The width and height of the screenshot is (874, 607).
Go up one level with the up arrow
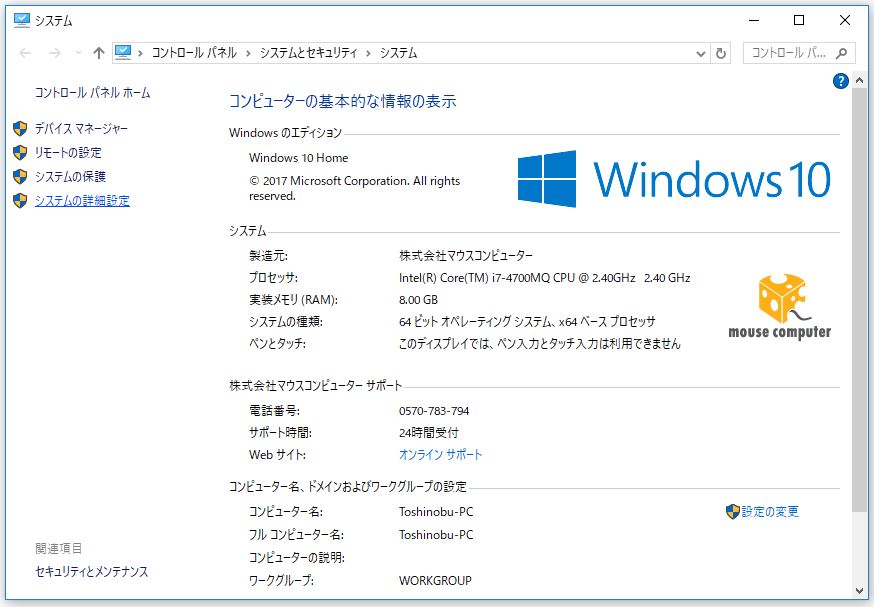tap(99, 53)
